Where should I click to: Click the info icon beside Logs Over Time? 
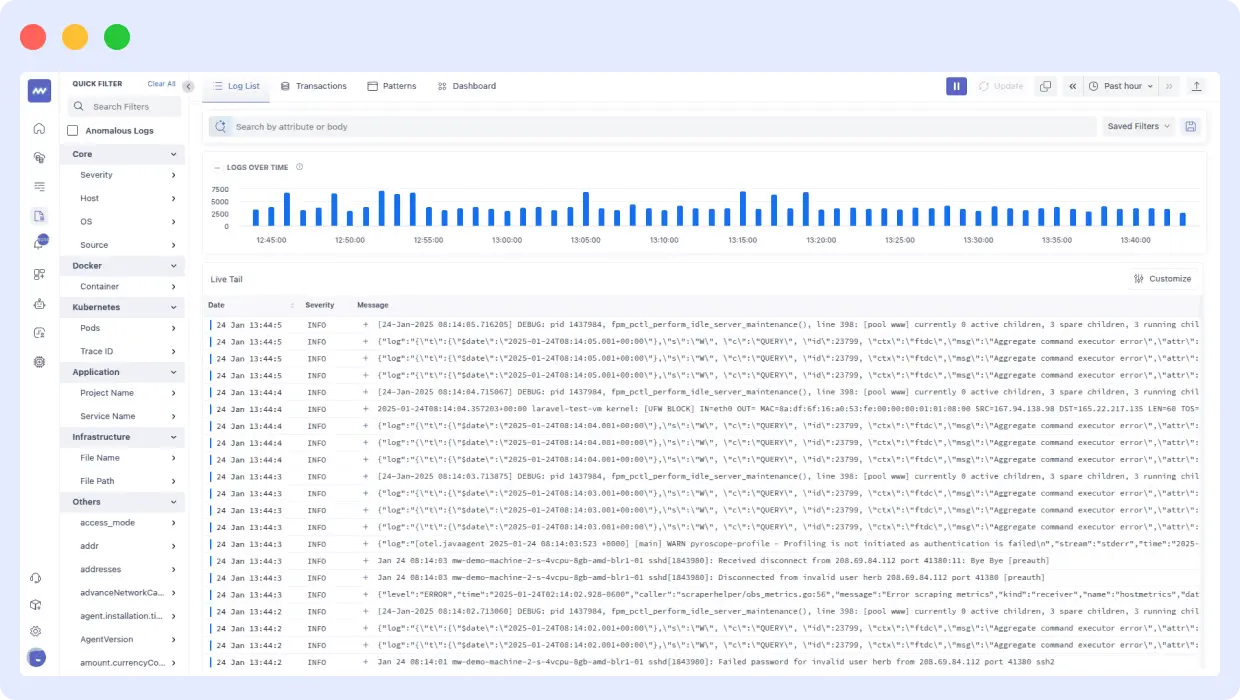299,167
